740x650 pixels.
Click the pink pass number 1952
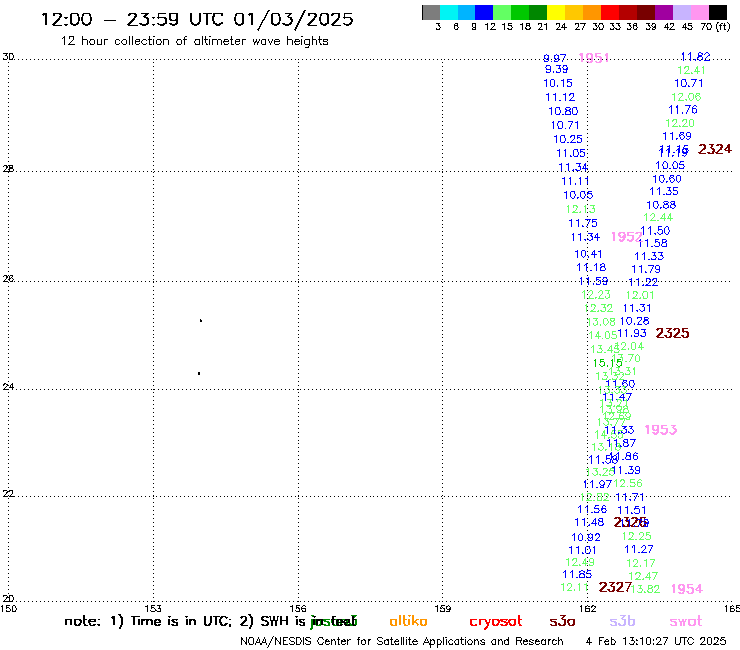click(626, 237)
